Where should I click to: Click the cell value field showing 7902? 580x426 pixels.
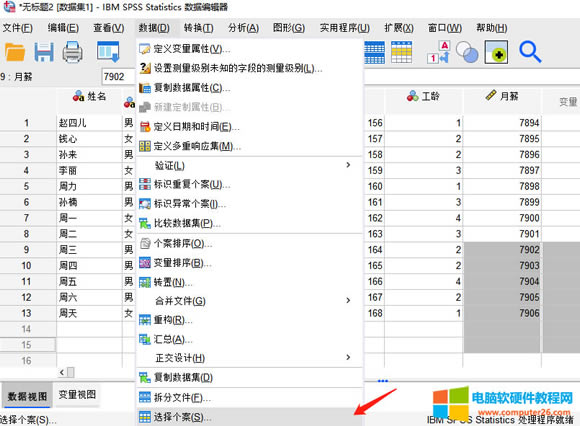(x=118, y=77)
